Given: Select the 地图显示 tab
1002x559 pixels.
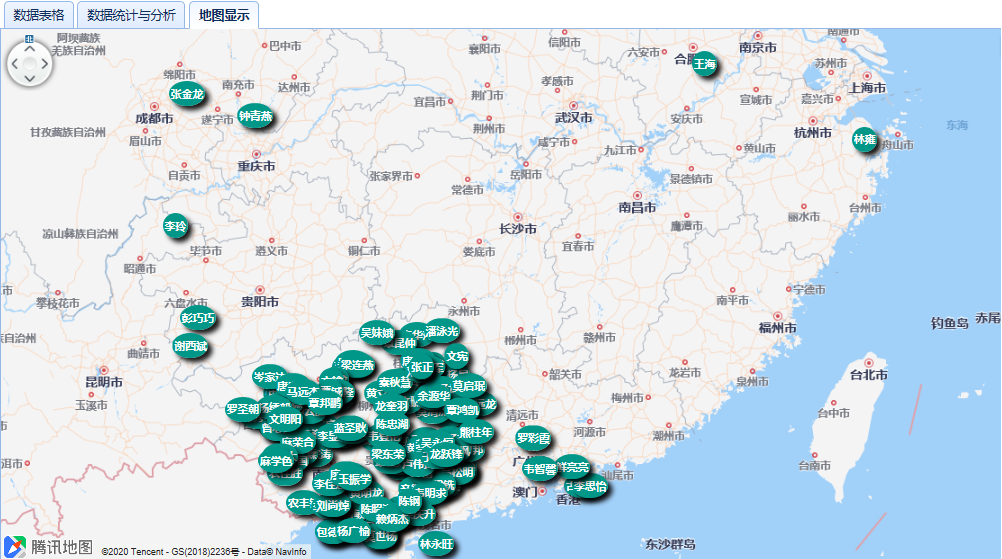Looking at the screenshot, I should tap(224, 15).
